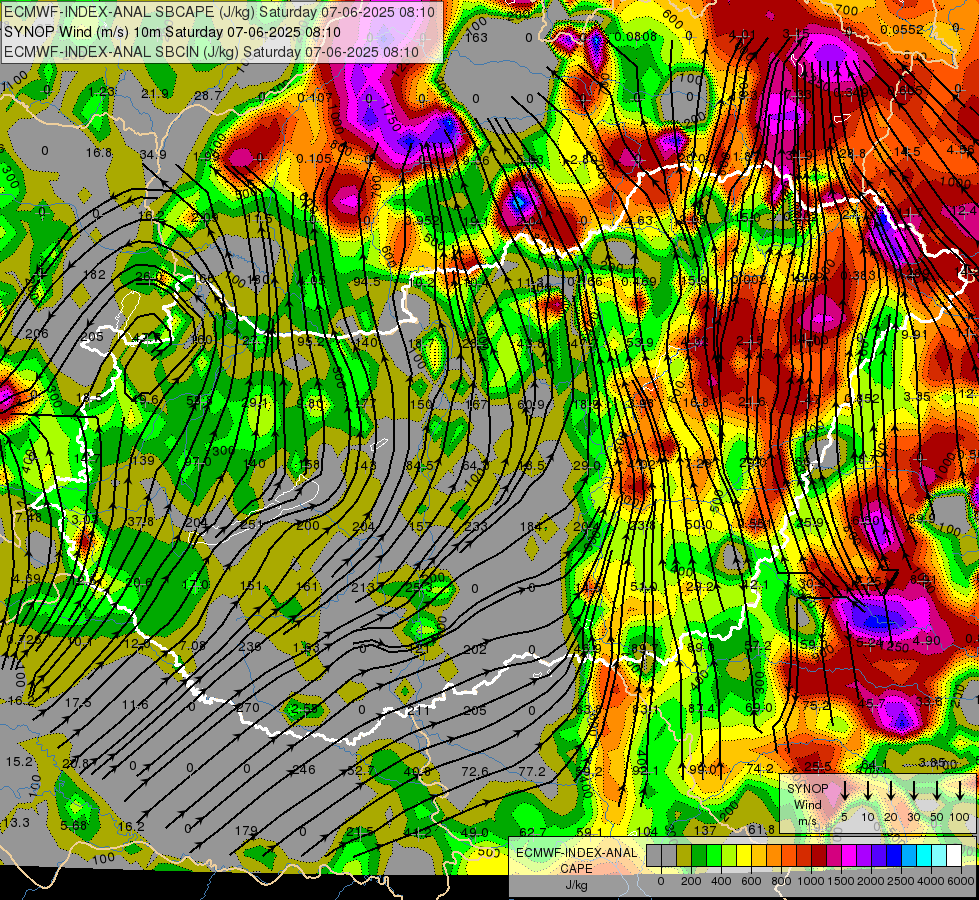
Task: Click the map value 270
Action: [x=248, y=708]
